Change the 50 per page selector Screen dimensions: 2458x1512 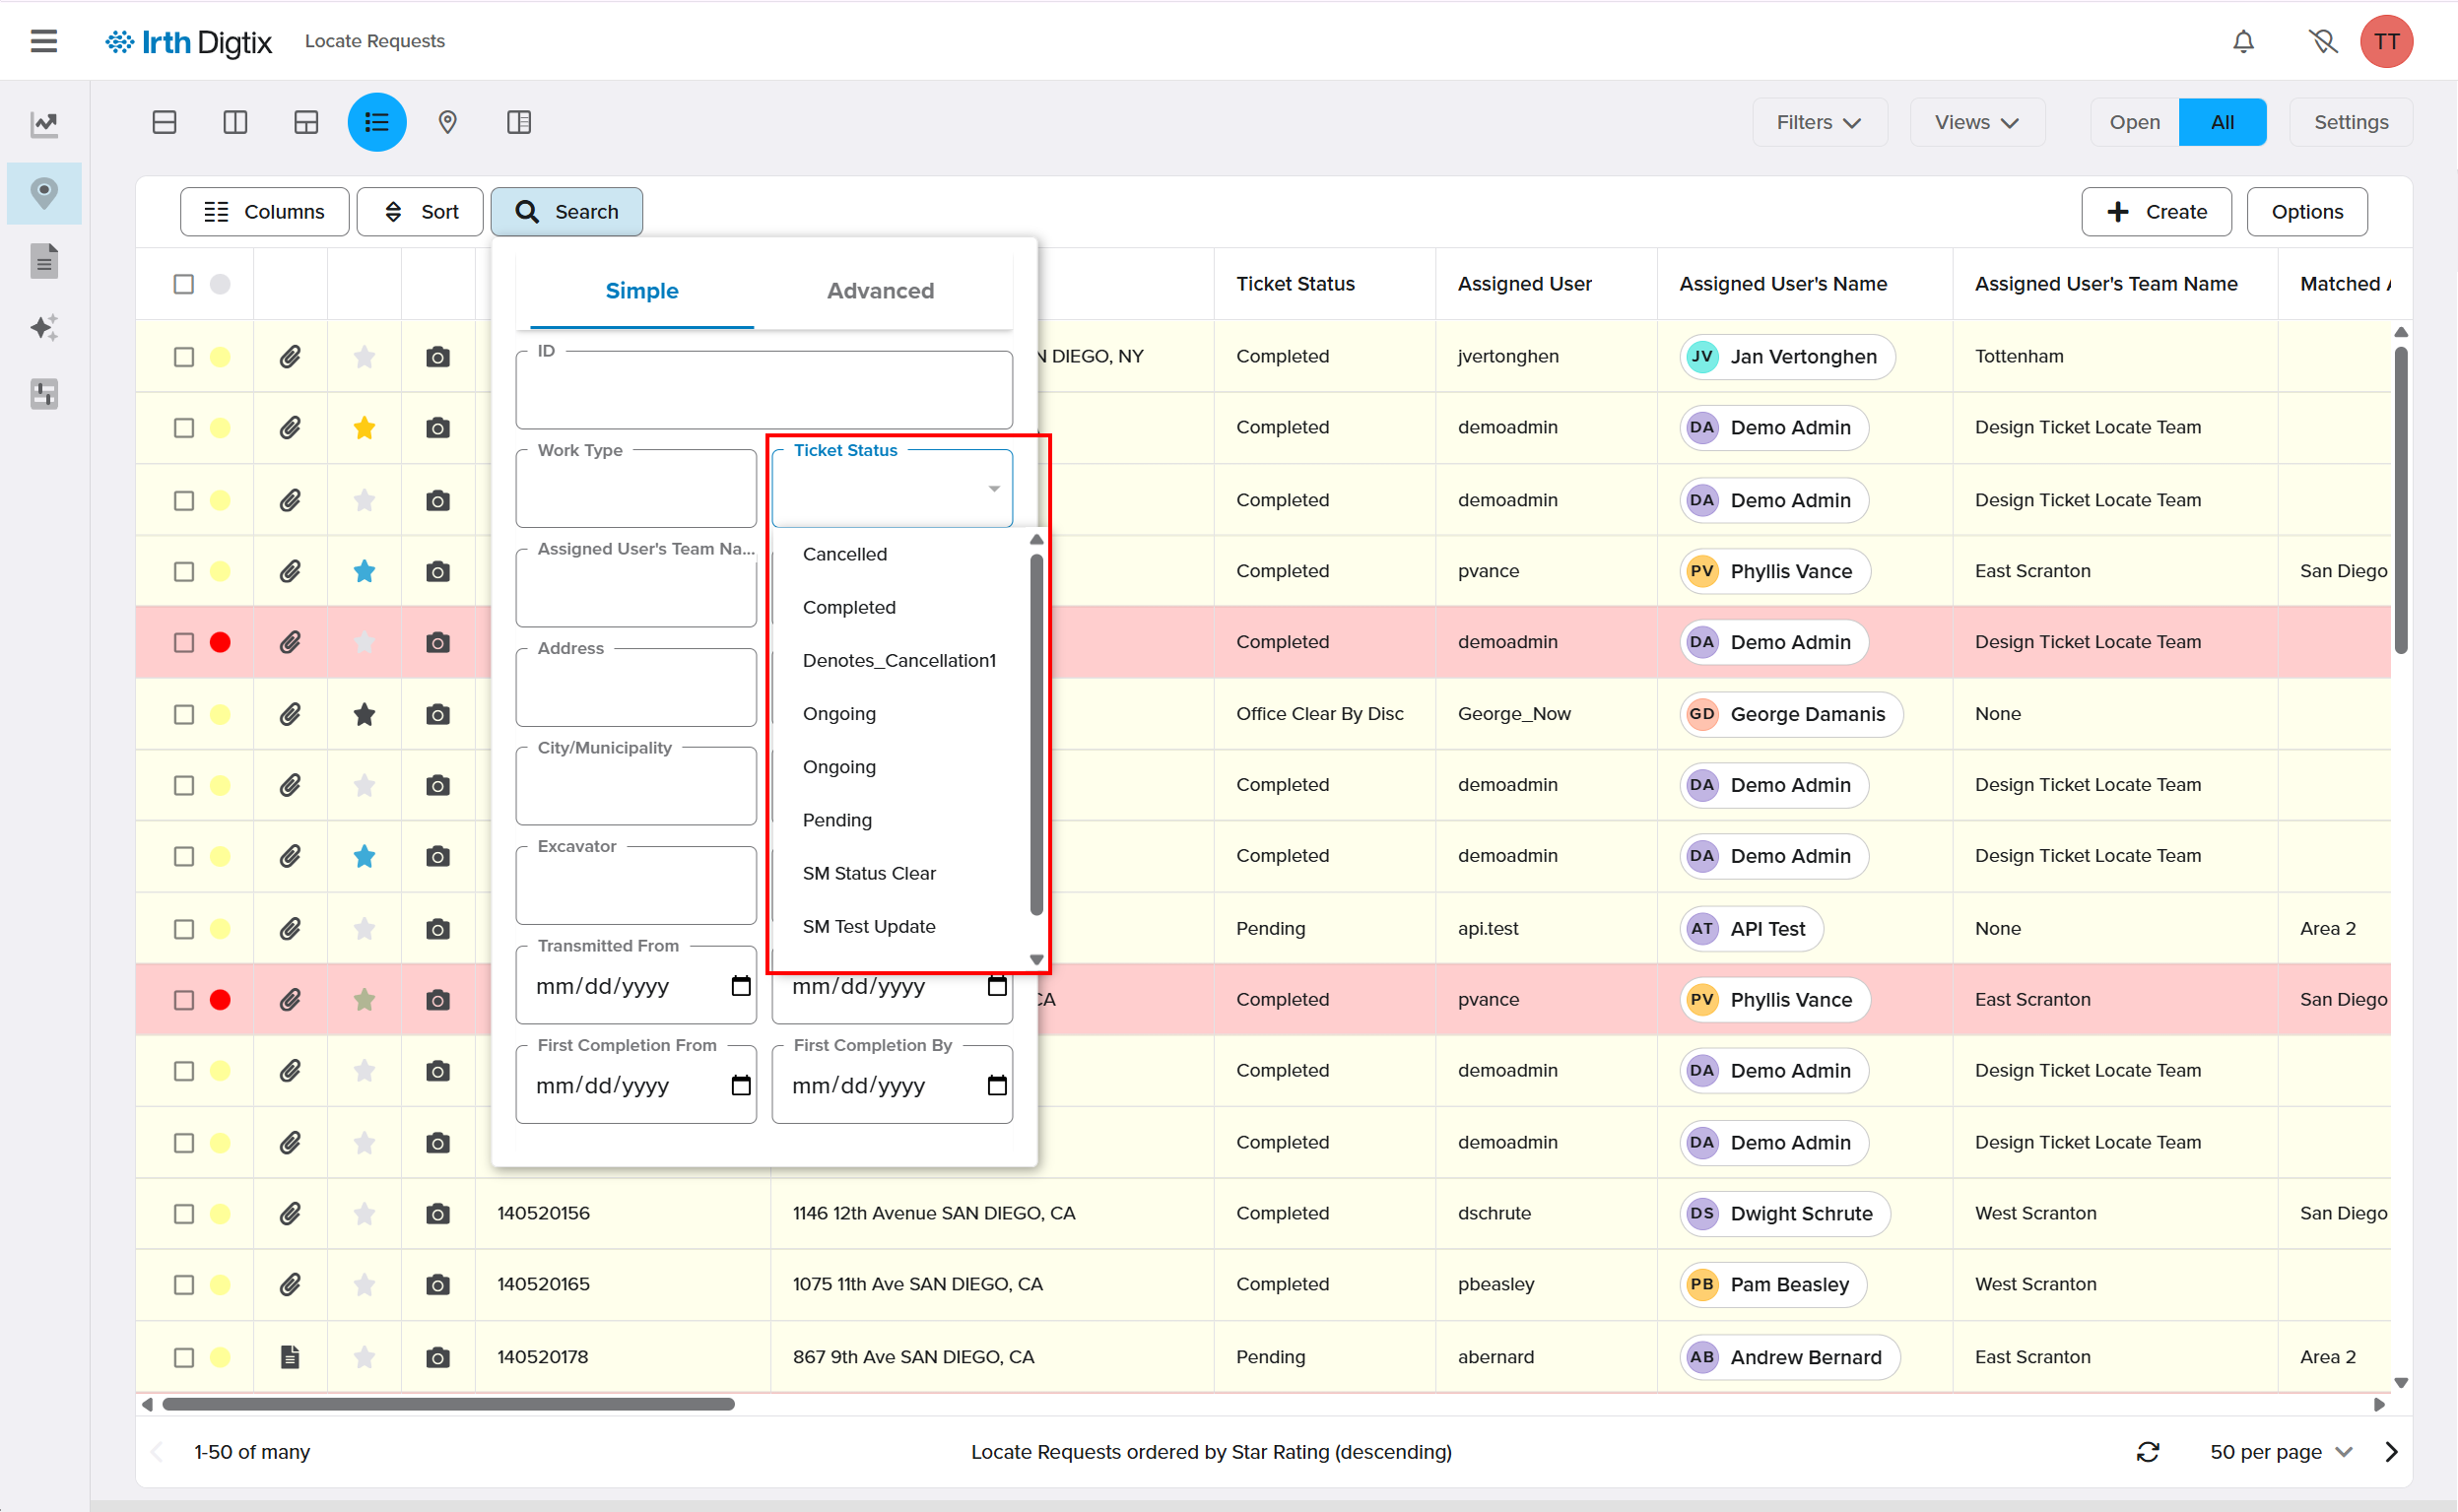[x=2280, y=1451]
